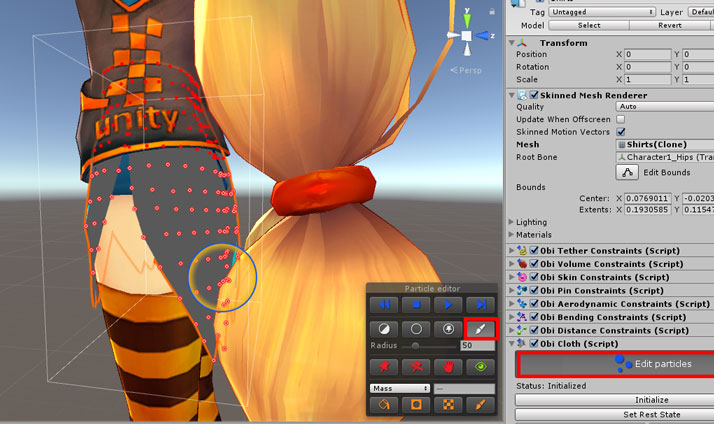Open the Mass property dropdown
The image size is (714, 424).
(400, 388)
